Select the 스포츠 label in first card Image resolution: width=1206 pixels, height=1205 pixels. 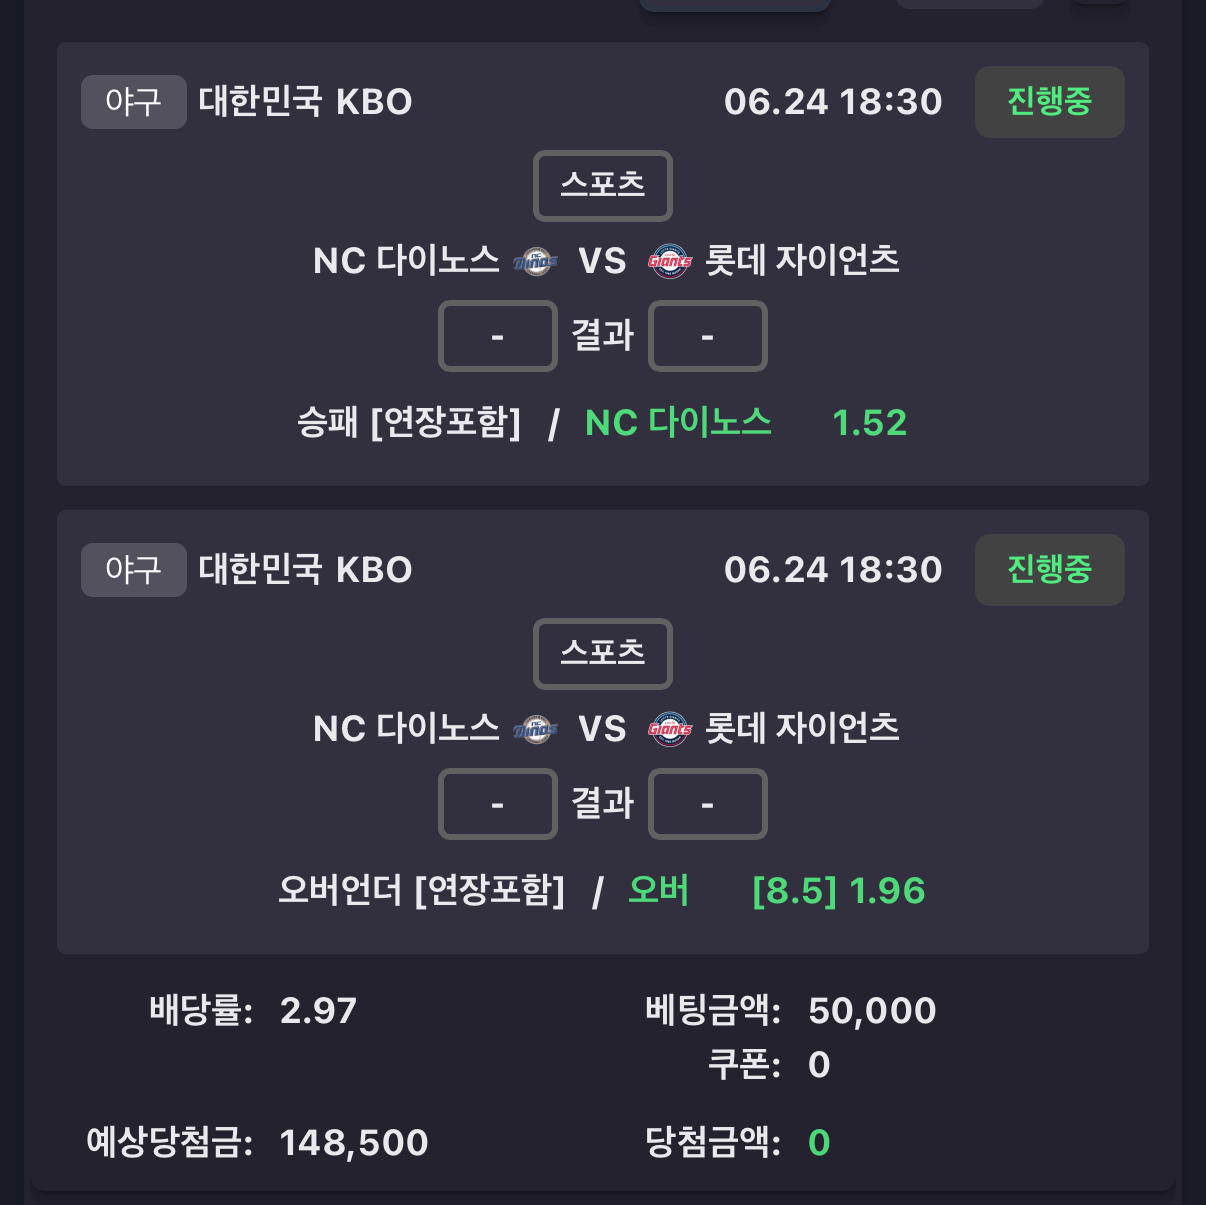click(603, 186)
